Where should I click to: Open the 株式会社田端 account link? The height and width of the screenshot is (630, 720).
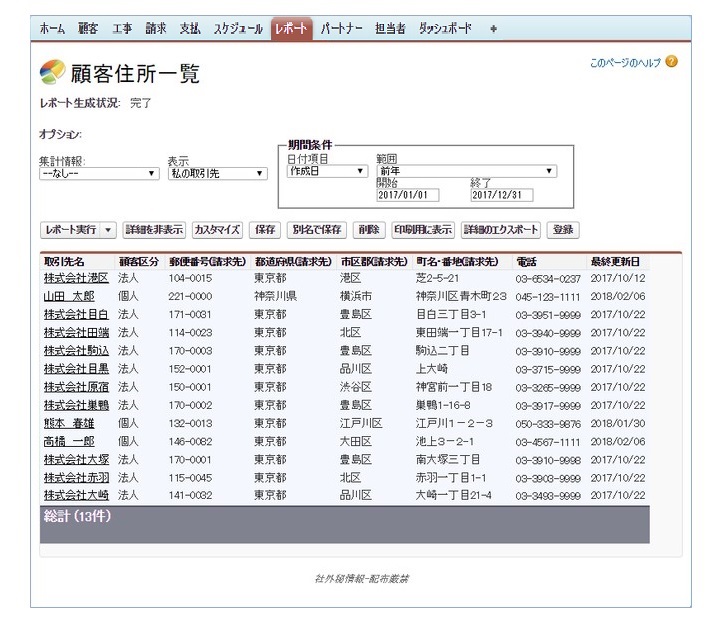point(76,332)
